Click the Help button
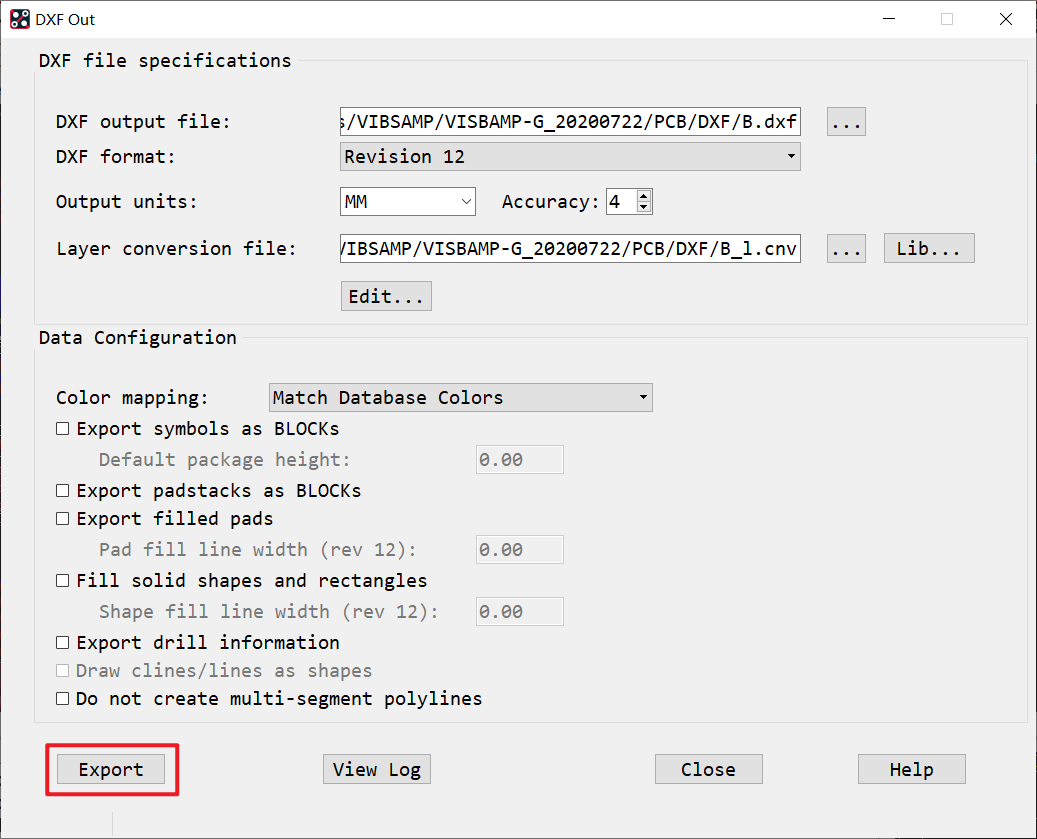The width and height of the screenshot is (1037, 839). [911, 769]
